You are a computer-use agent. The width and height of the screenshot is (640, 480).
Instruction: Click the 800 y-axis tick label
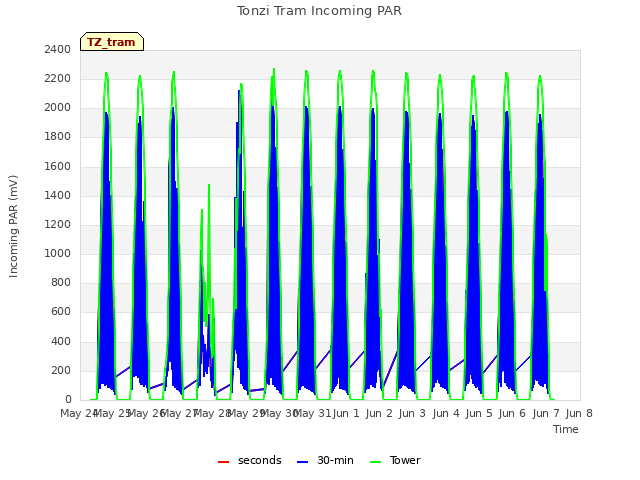click(x=61, y=282)
